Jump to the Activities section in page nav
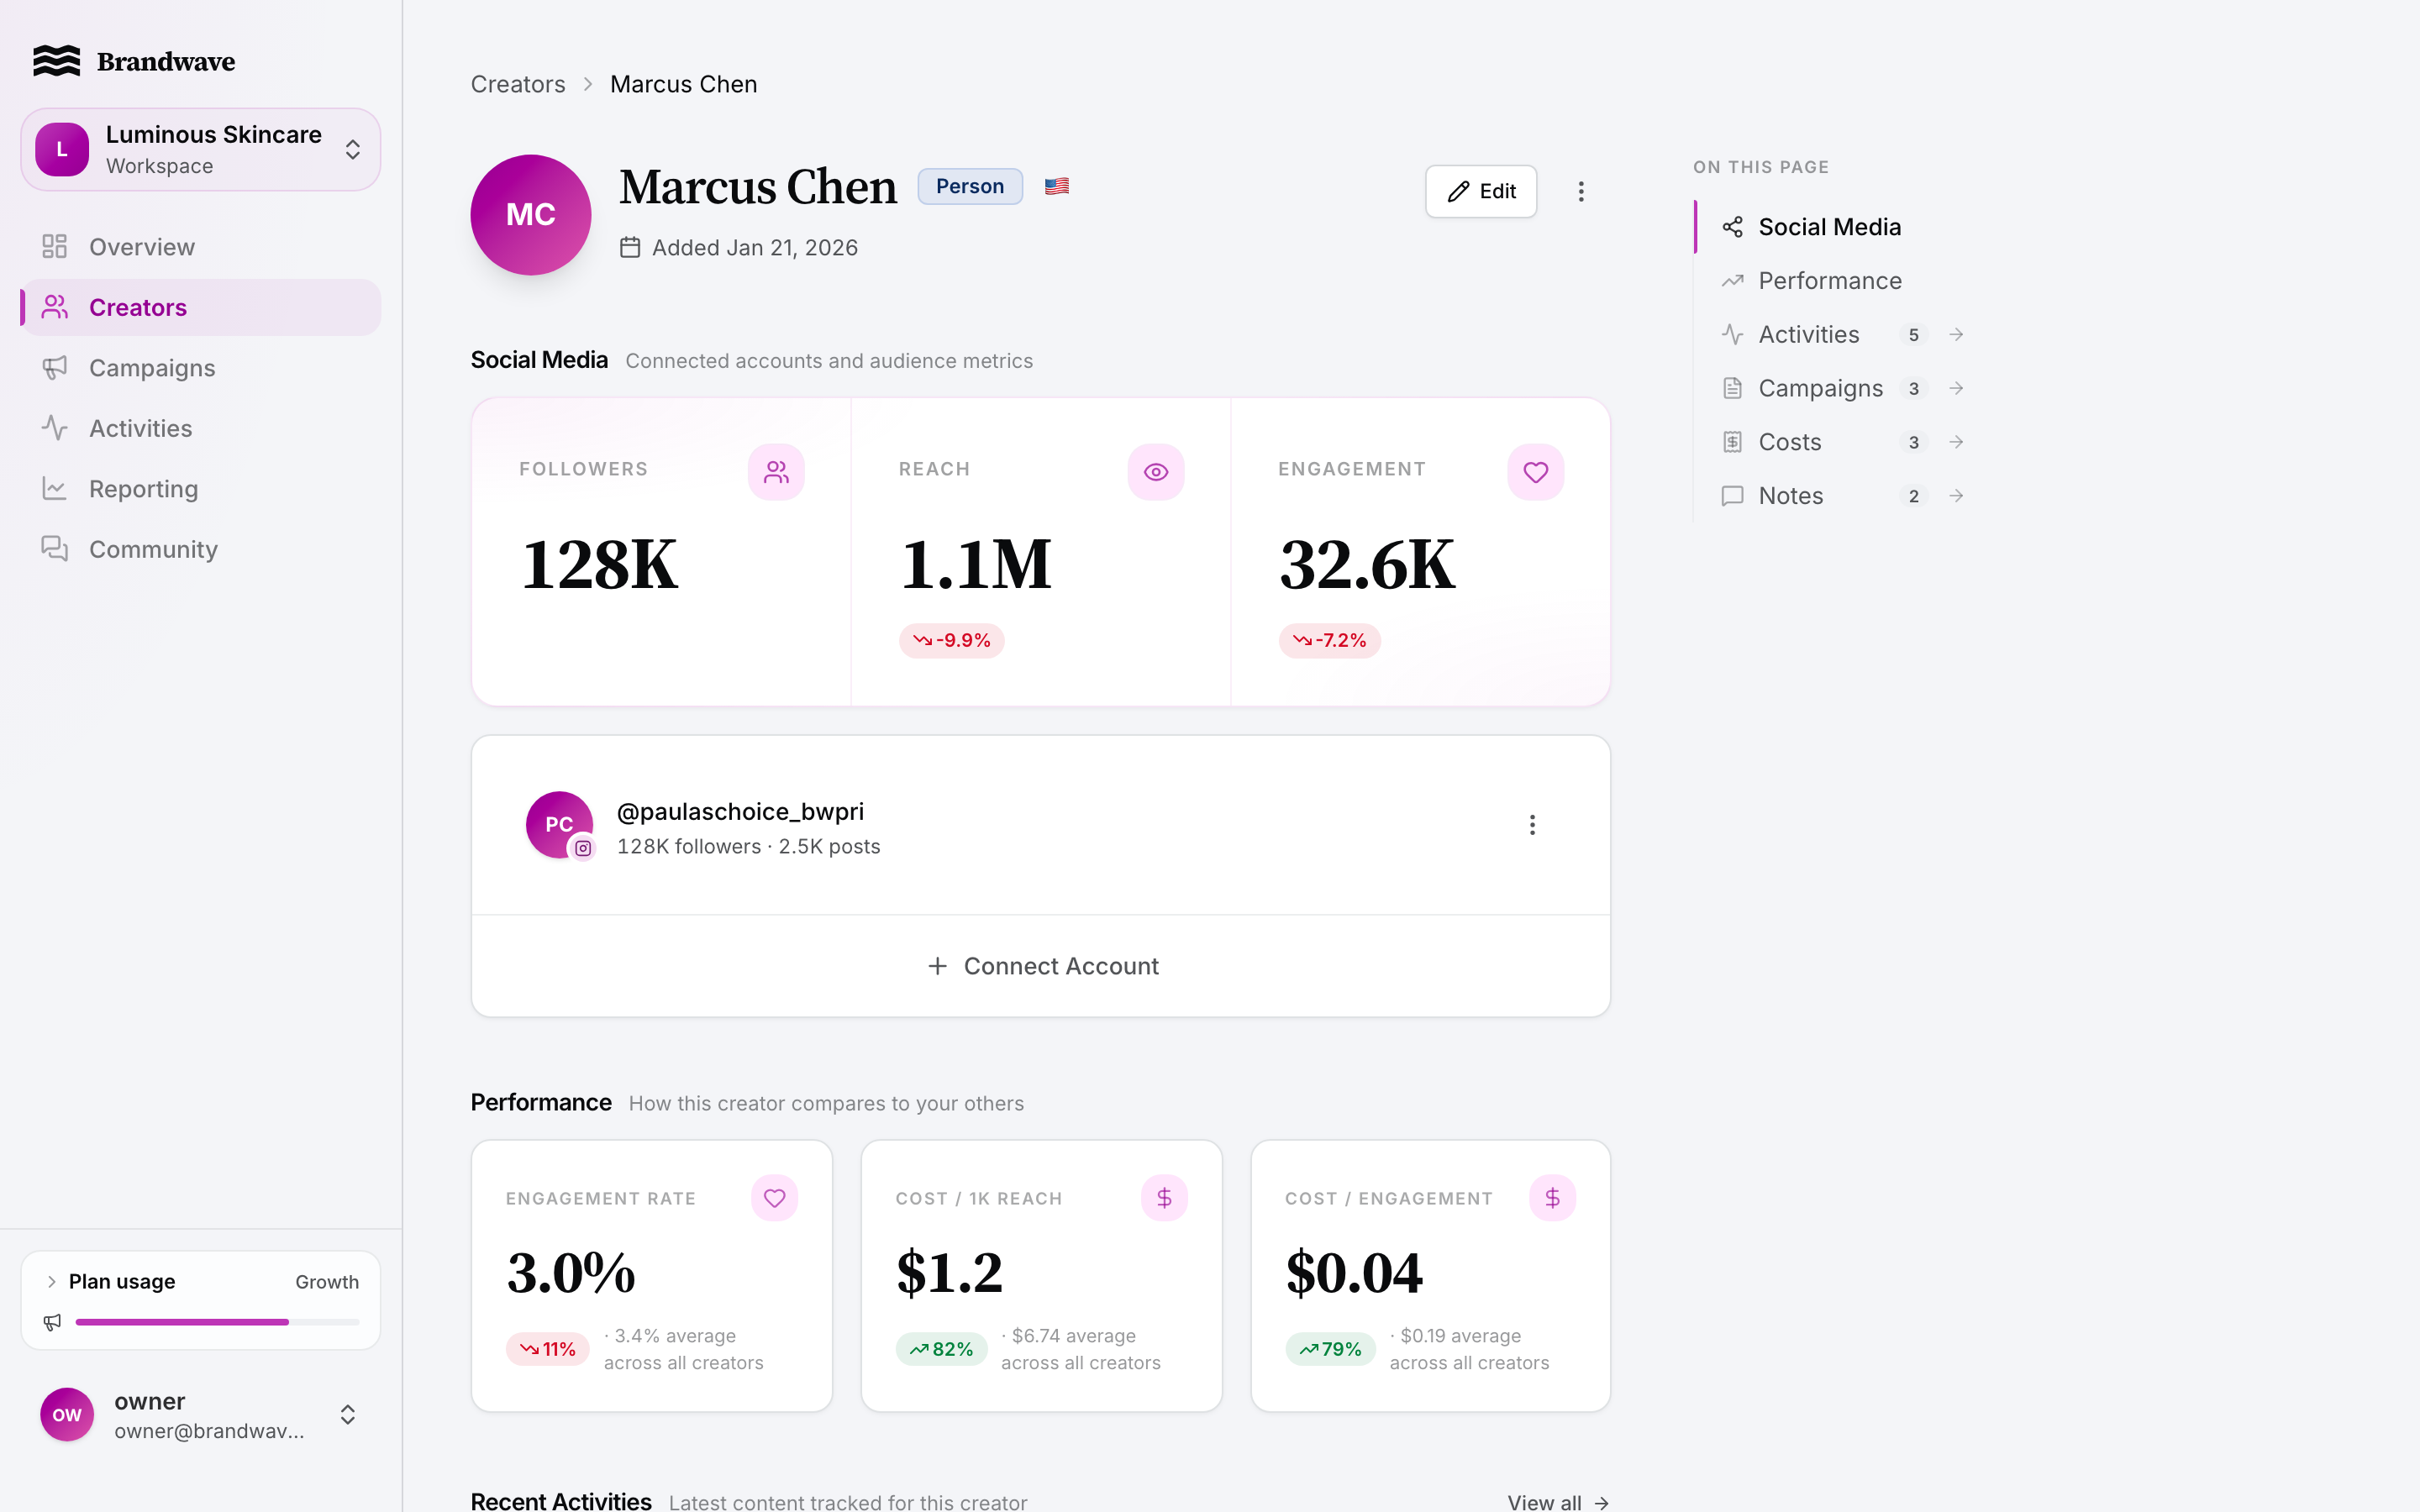 (1808, 335)
